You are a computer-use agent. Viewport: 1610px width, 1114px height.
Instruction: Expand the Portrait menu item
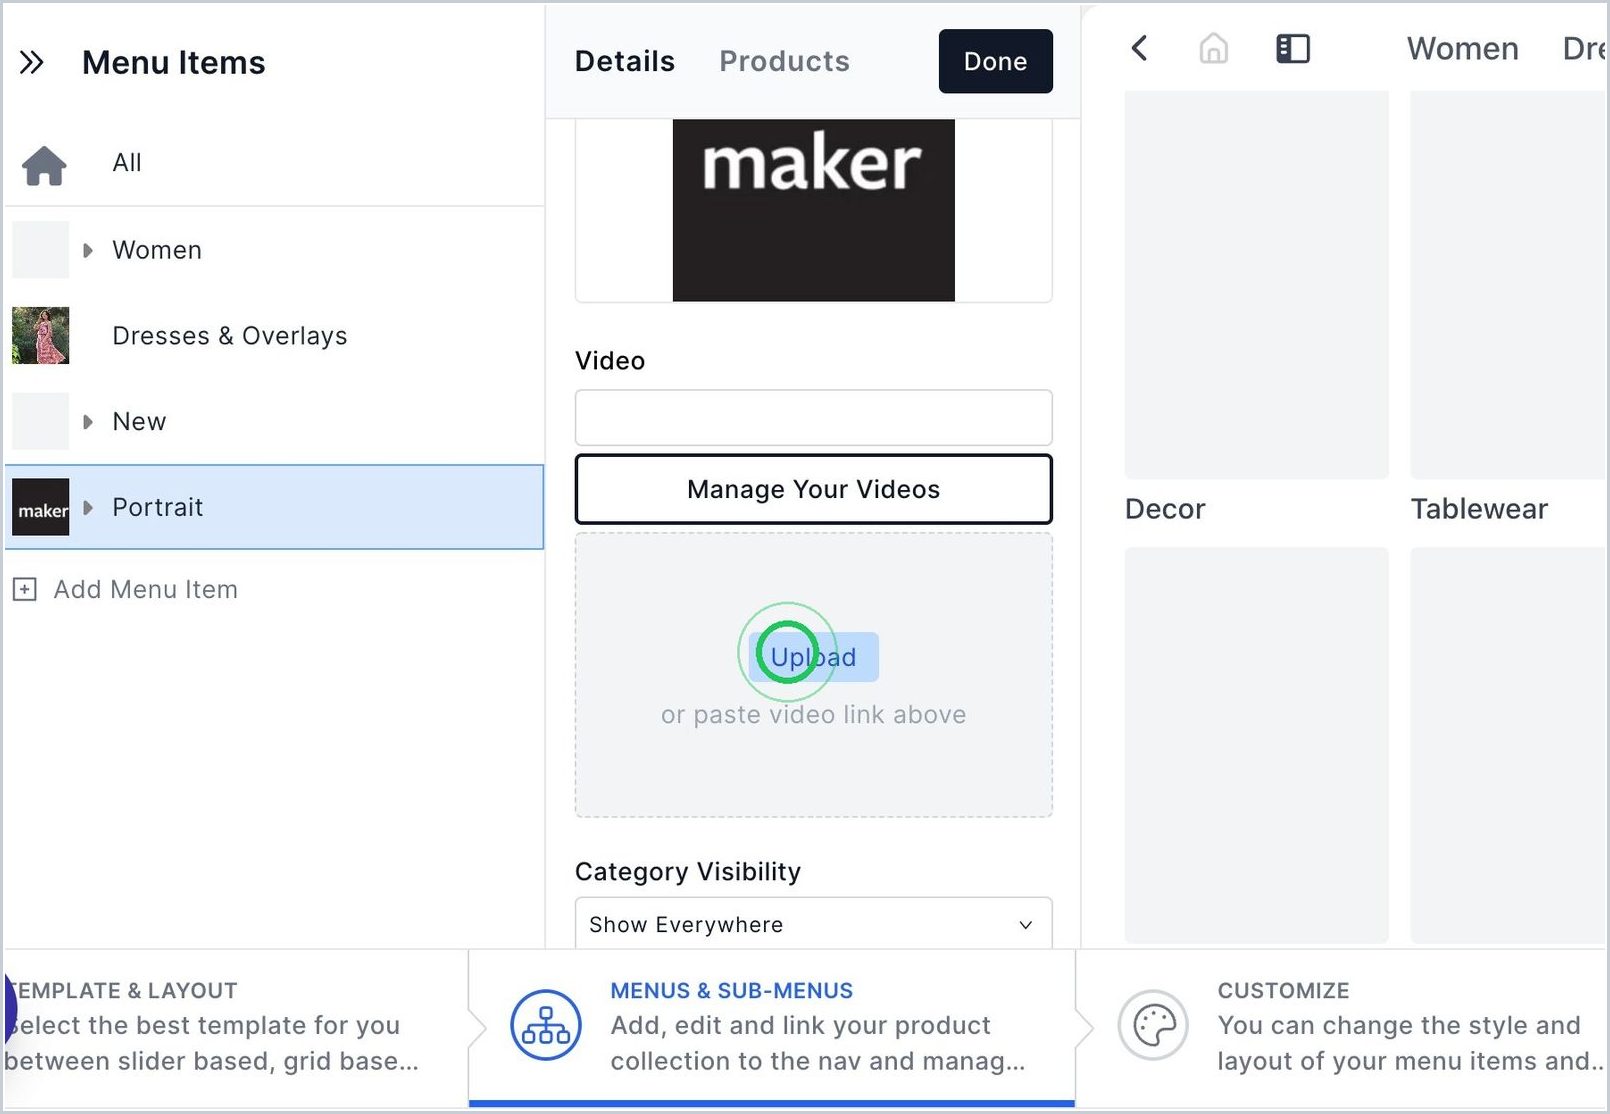tap(88, 507)
